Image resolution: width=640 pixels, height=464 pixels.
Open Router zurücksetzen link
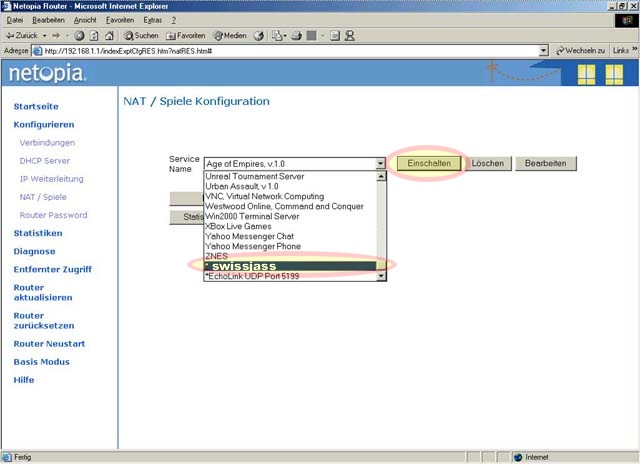tap(44, 321)
